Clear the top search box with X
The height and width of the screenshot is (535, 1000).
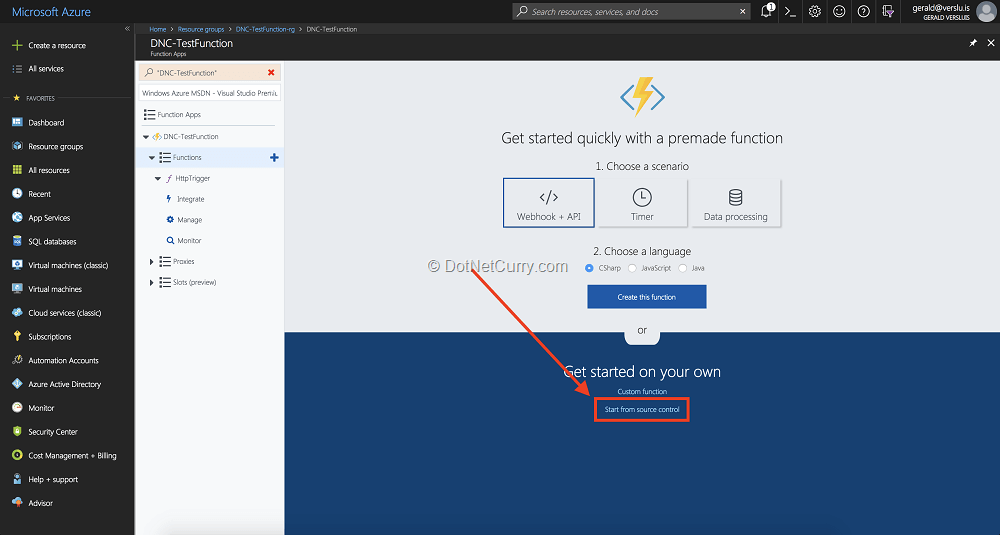[742, 11]
